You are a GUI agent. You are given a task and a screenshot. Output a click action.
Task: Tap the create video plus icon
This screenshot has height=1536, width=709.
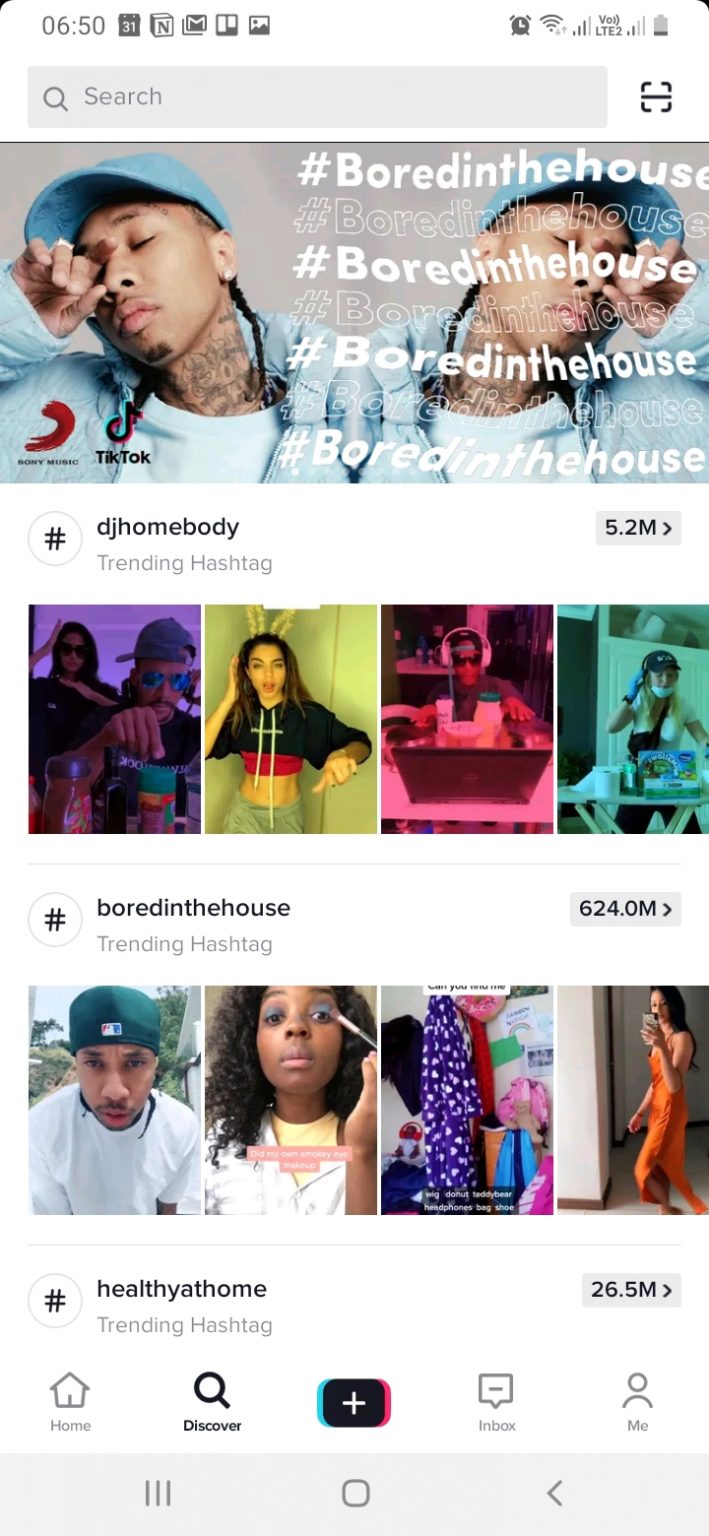click(x=354, y=1403)
